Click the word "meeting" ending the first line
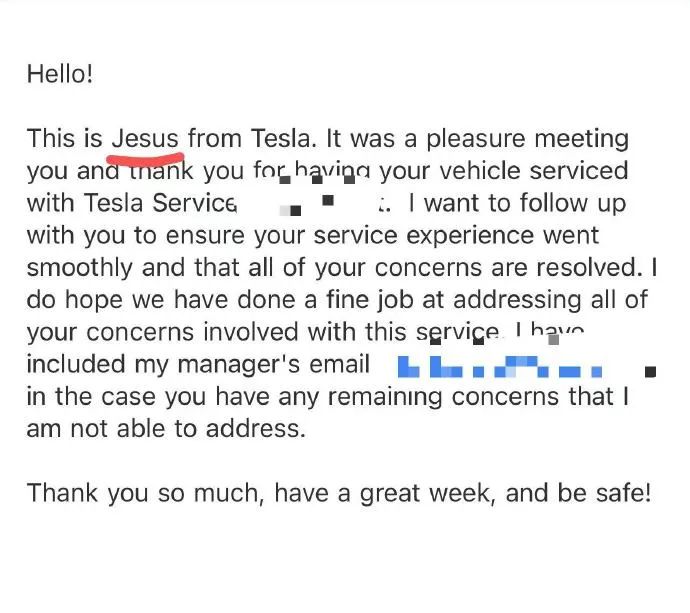 pos(581,140)
